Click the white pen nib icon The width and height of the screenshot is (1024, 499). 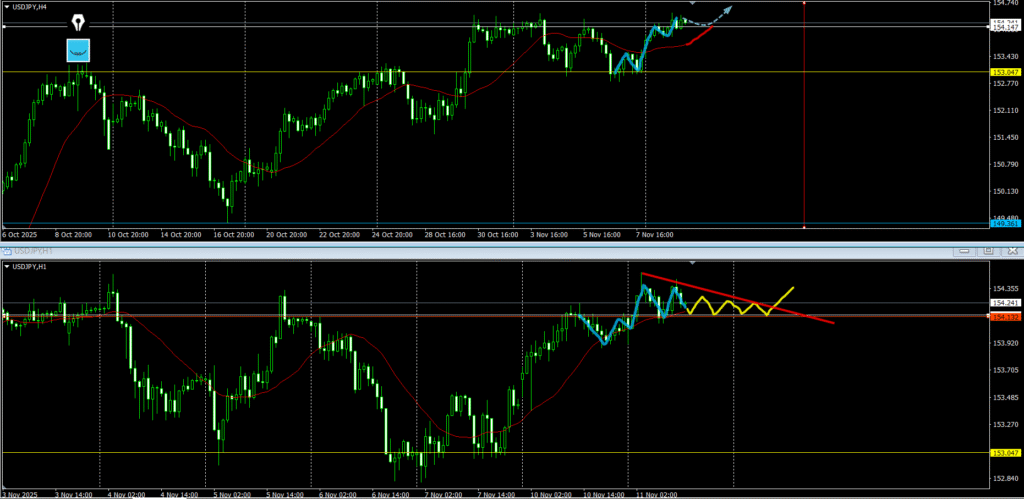78,22
